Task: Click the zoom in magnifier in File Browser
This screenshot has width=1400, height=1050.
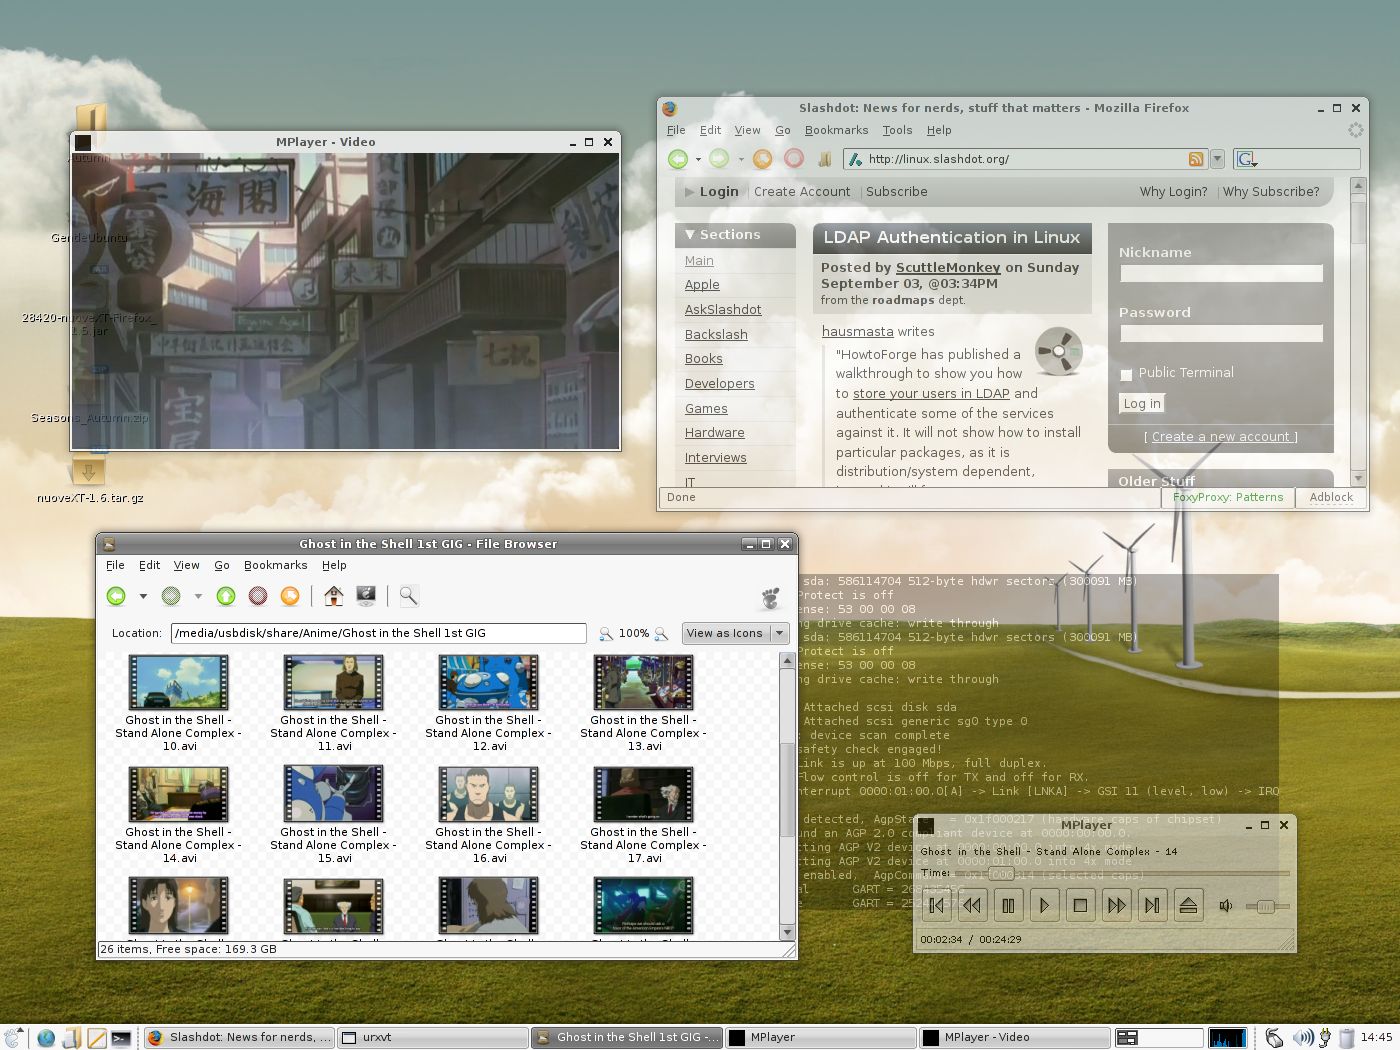Action: 661,634
